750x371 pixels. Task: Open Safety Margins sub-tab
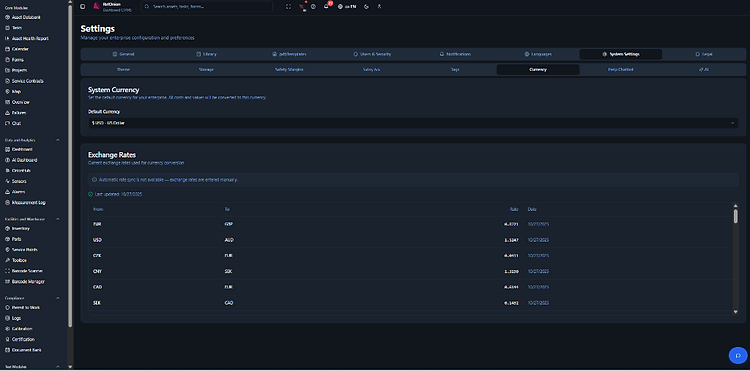[289, 69]
